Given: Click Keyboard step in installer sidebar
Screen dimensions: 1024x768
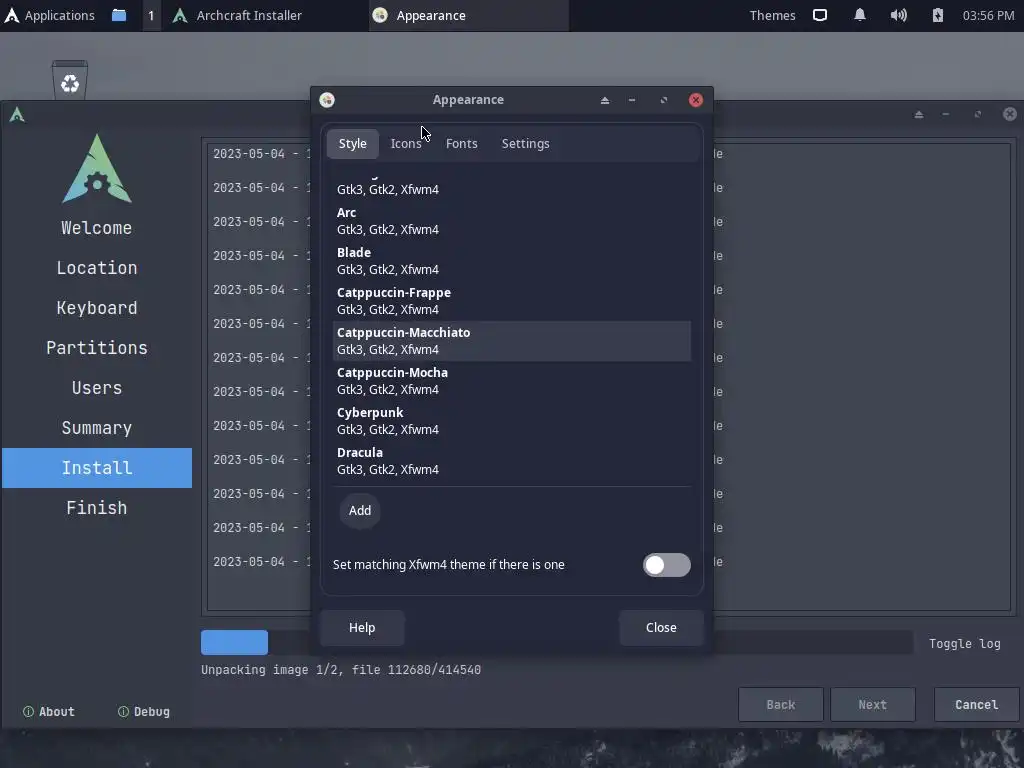Looking at the screenshot, I should pos(97,308).
